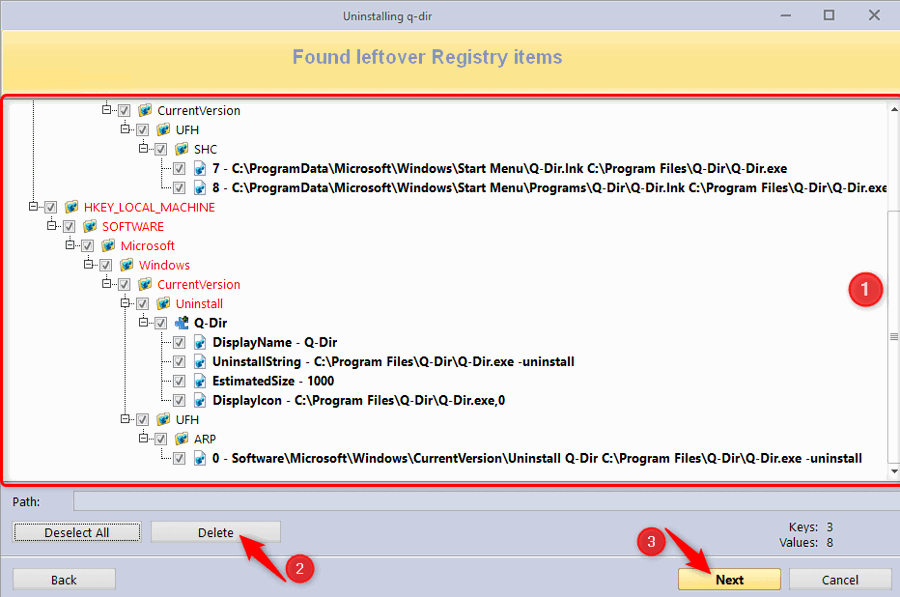This screenshot has height=597, width=900.
Task: Click key icon of UFH above ARP
Action: 164,419
